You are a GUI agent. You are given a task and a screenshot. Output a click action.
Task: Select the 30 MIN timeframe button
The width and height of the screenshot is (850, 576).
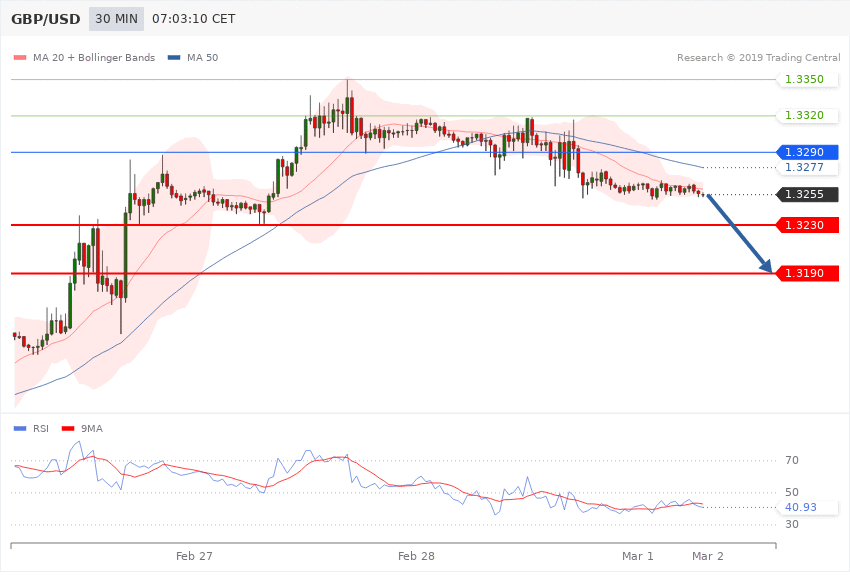[117, 19]
